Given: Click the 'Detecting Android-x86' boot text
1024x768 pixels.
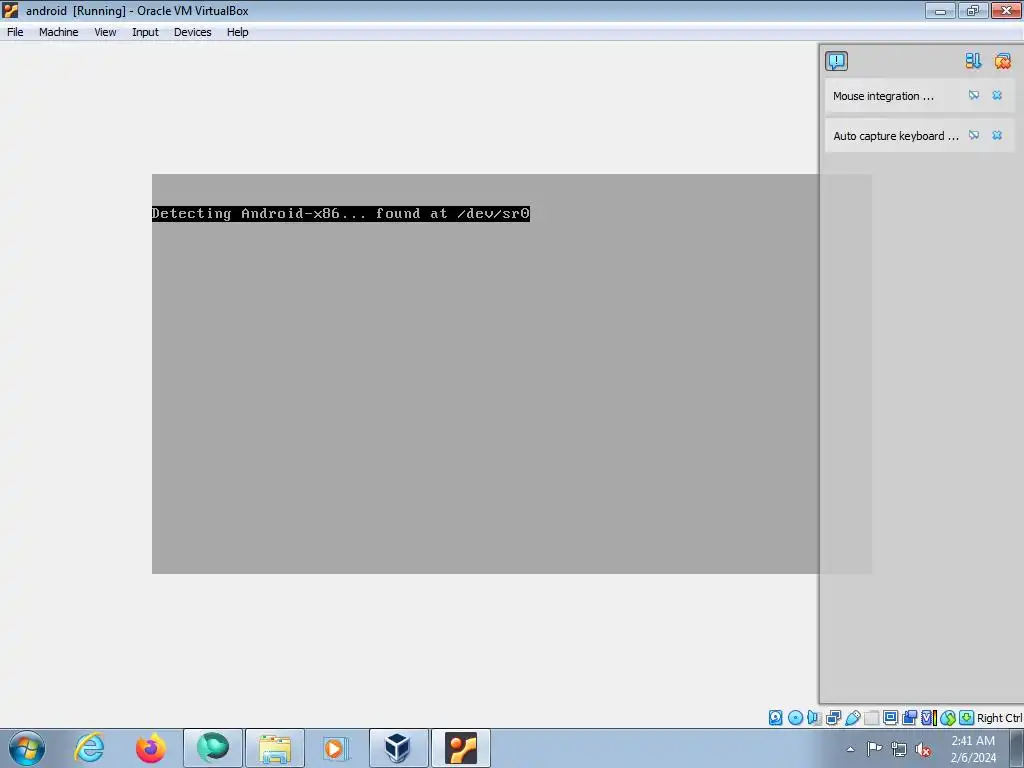Looking at the screenshot, I should tap(340, 214).
